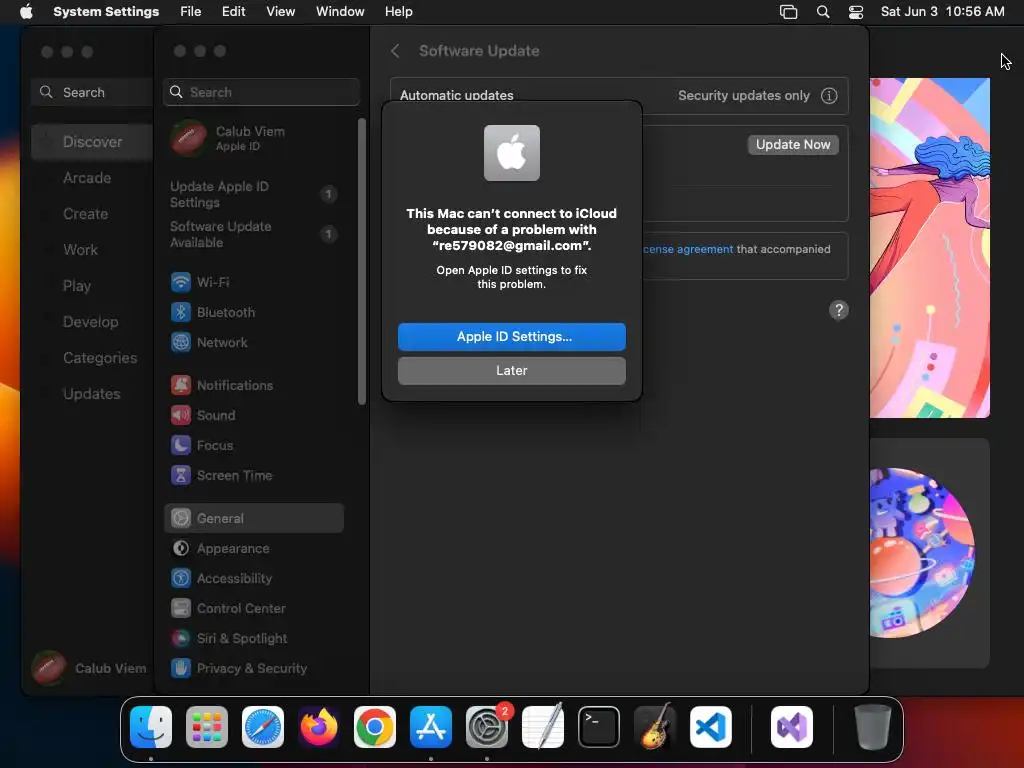Open the View menu
This screenshot has width=1024, height=768.
tap(280, 12)
